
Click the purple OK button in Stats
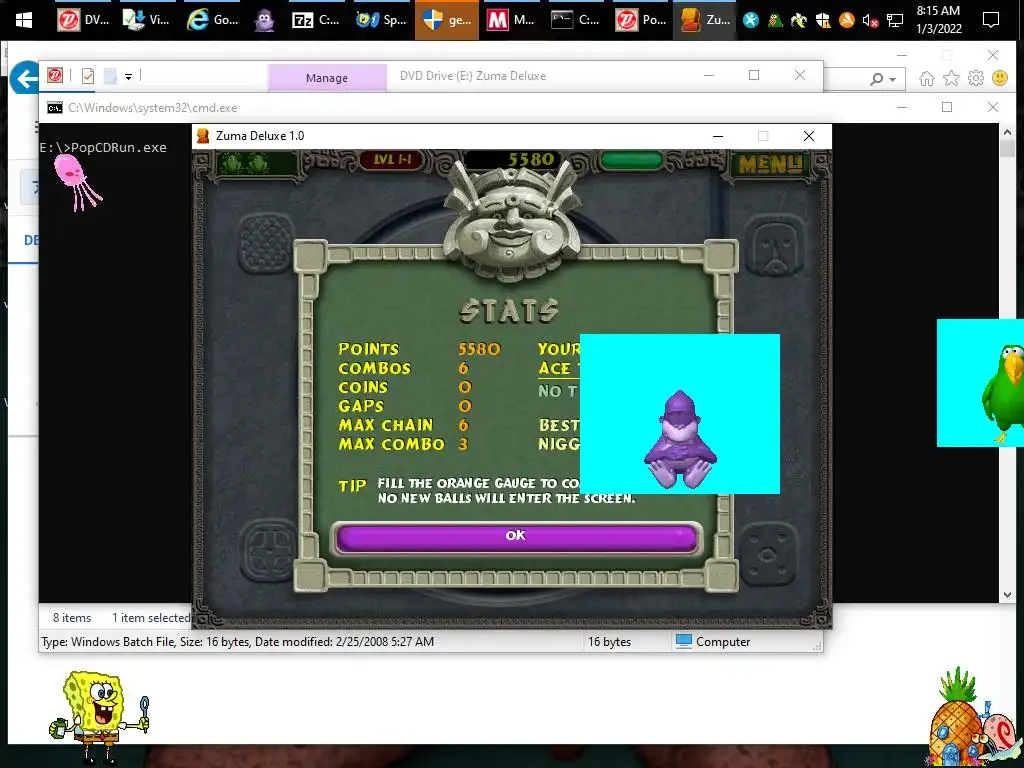click(x=516, y=537)
